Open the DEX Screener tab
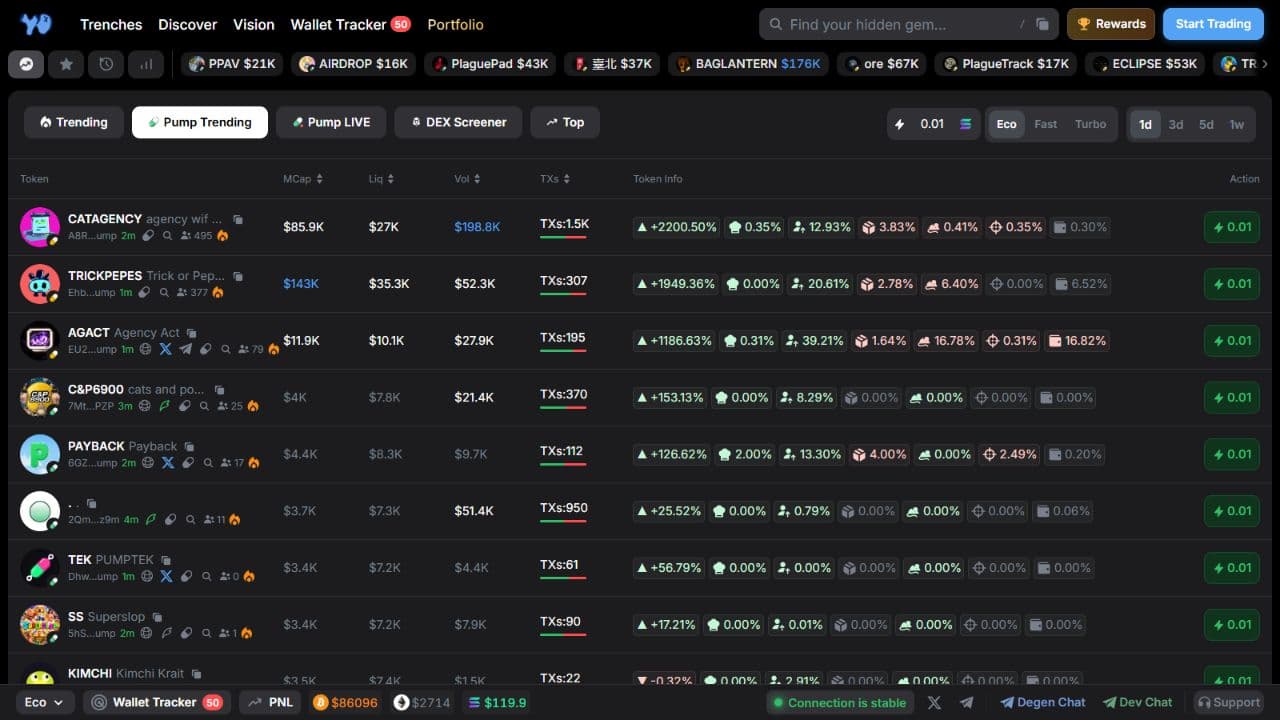Screen dimensions: 1280x720 [458, 122]
